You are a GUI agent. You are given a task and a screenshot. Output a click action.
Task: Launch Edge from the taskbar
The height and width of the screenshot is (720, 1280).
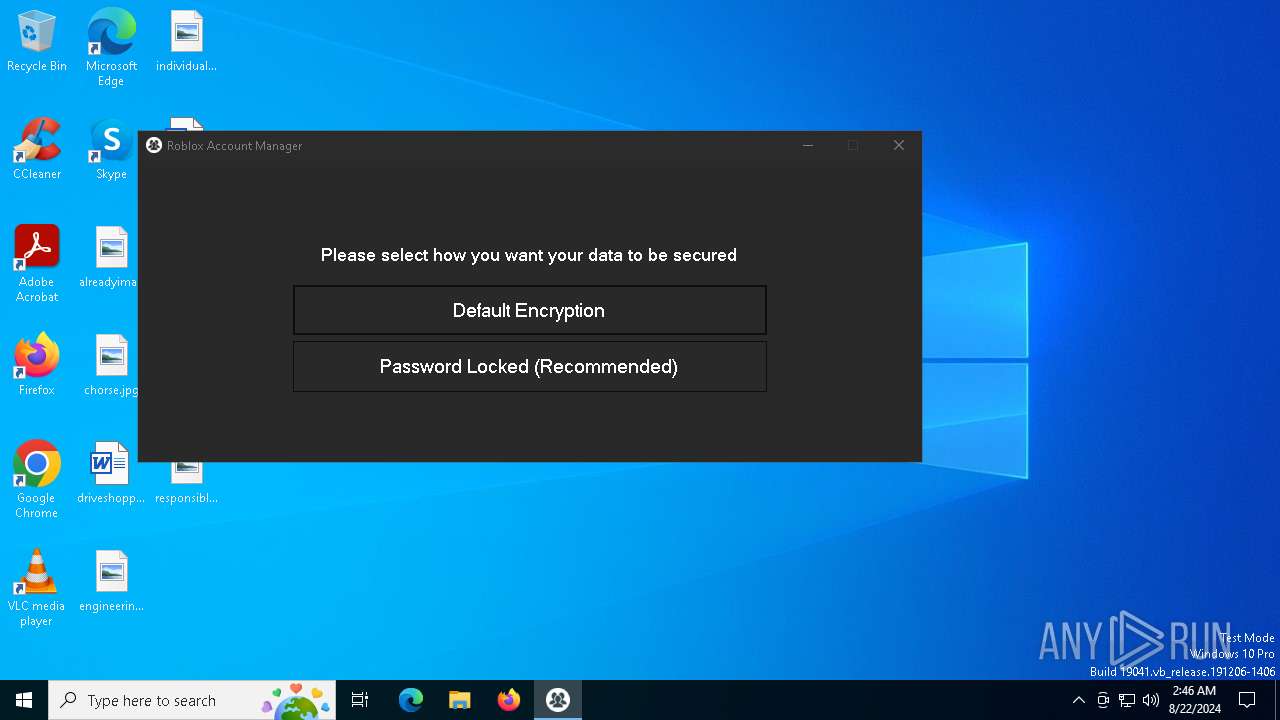tap(411, 700)
